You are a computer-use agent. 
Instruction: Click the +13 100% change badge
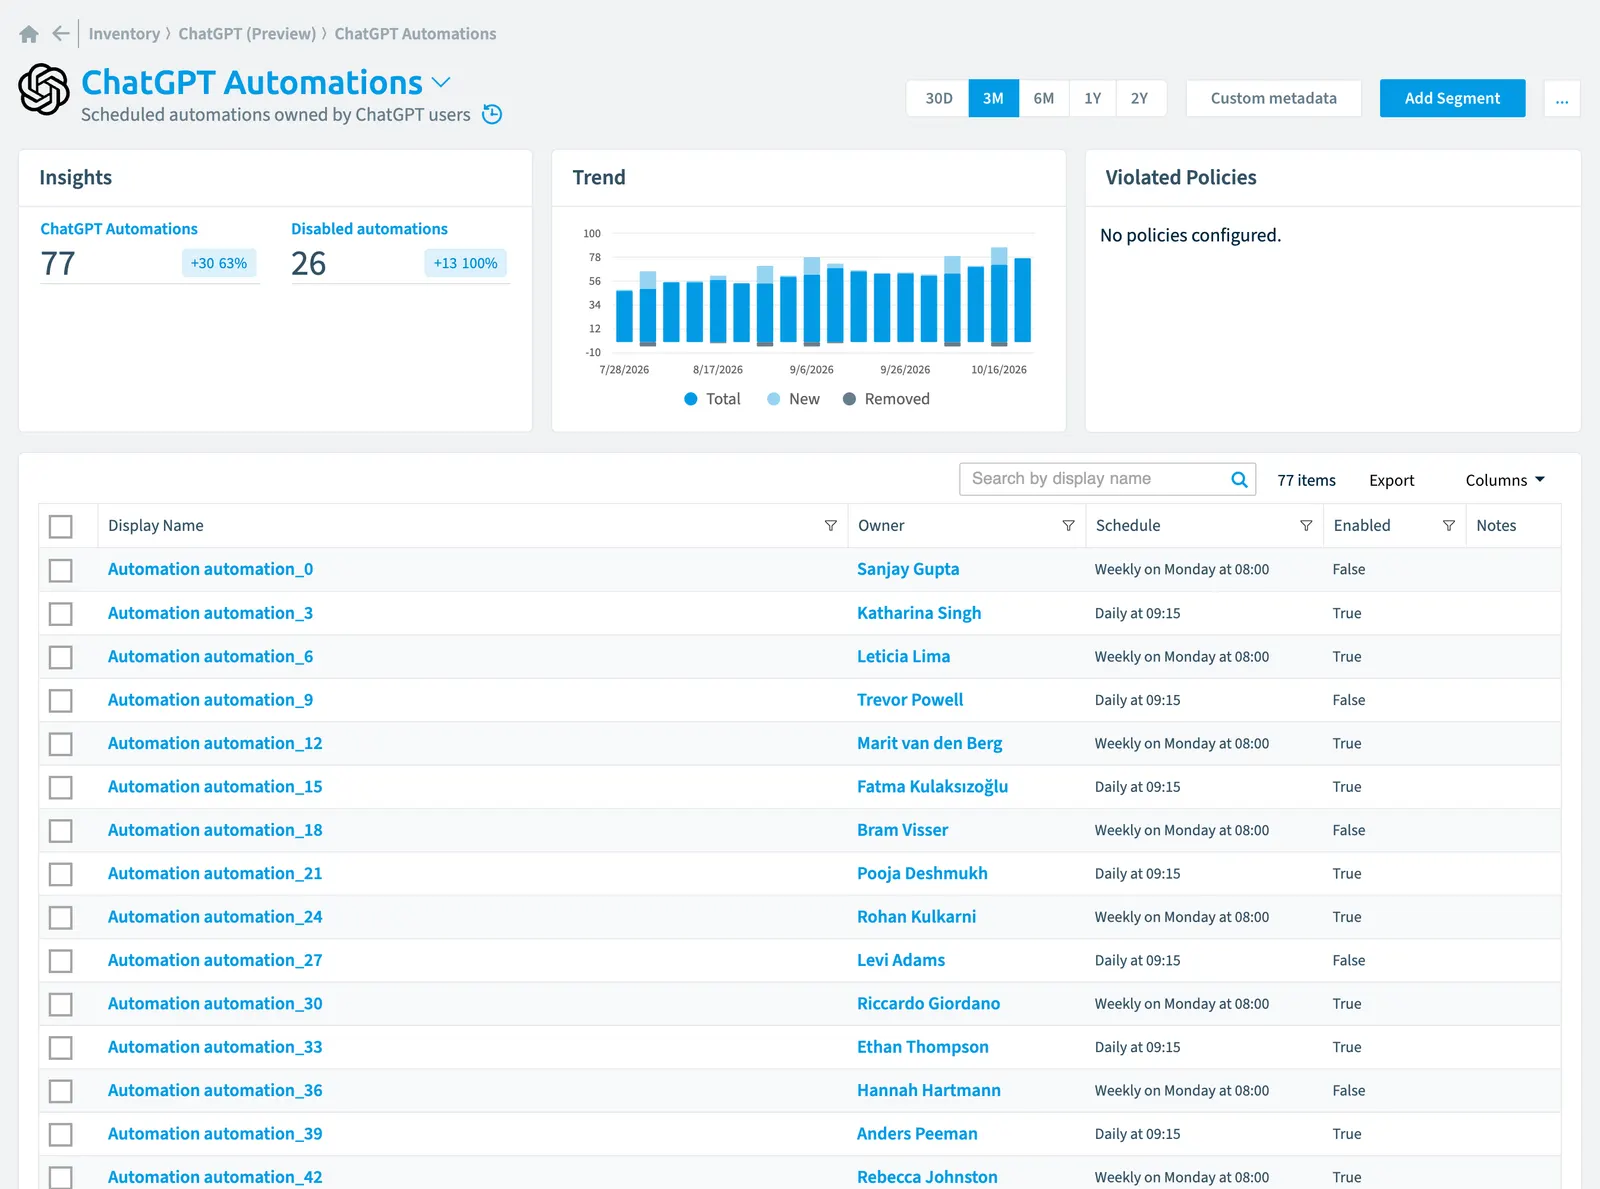click(x=465, y=263)
